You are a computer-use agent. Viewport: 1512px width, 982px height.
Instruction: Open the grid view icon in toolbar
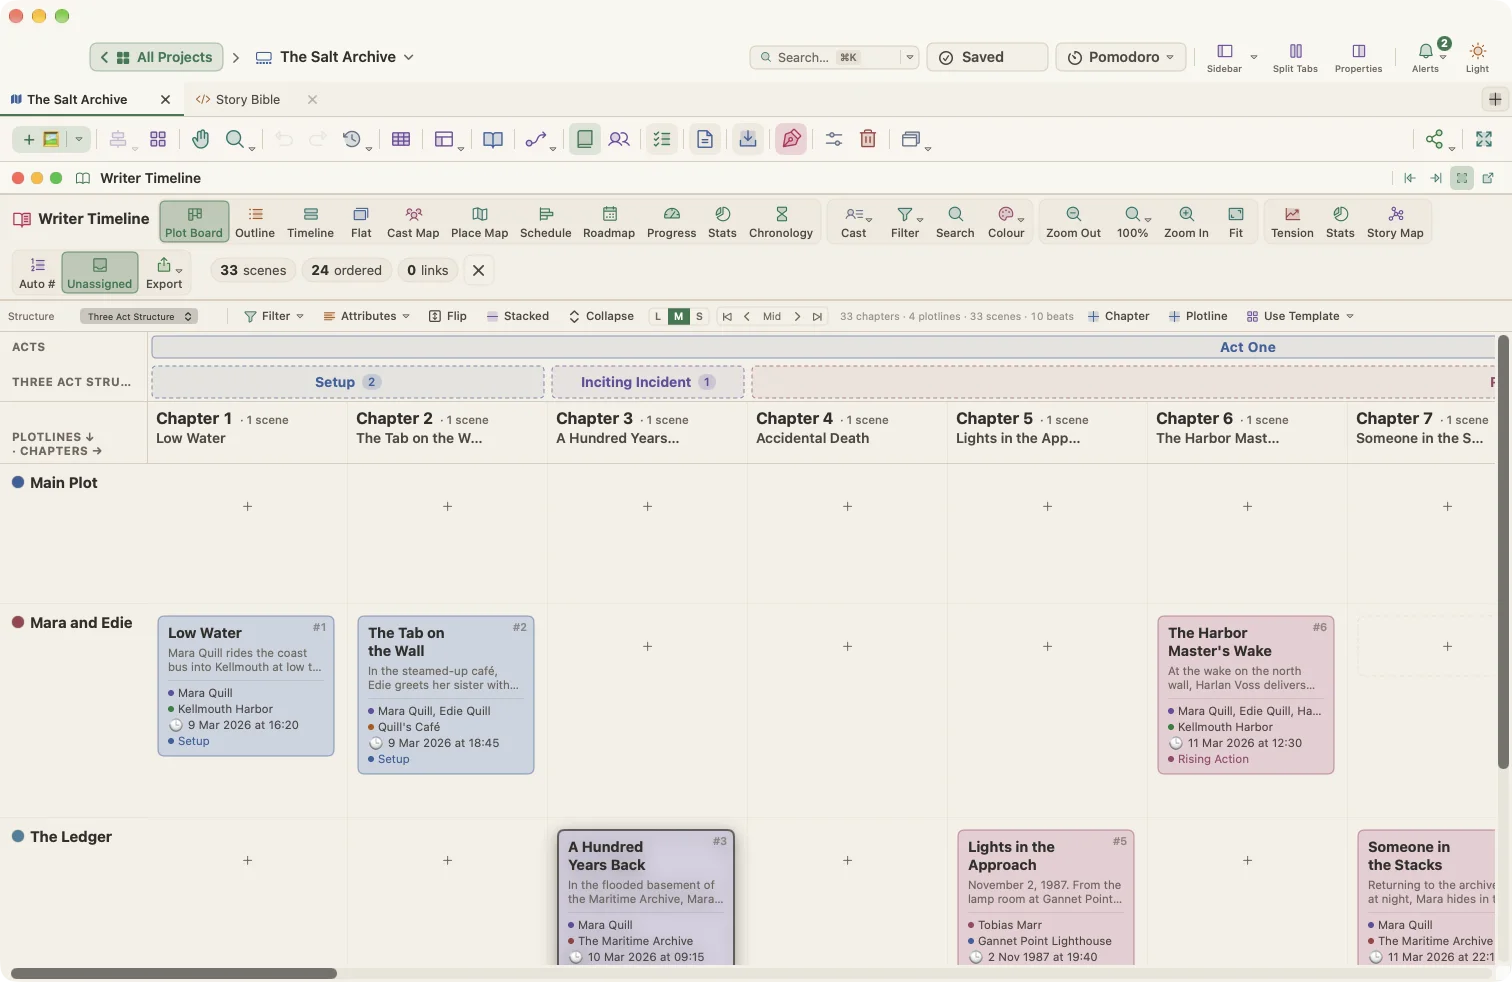pyautogui.click(x=158, y=139)
